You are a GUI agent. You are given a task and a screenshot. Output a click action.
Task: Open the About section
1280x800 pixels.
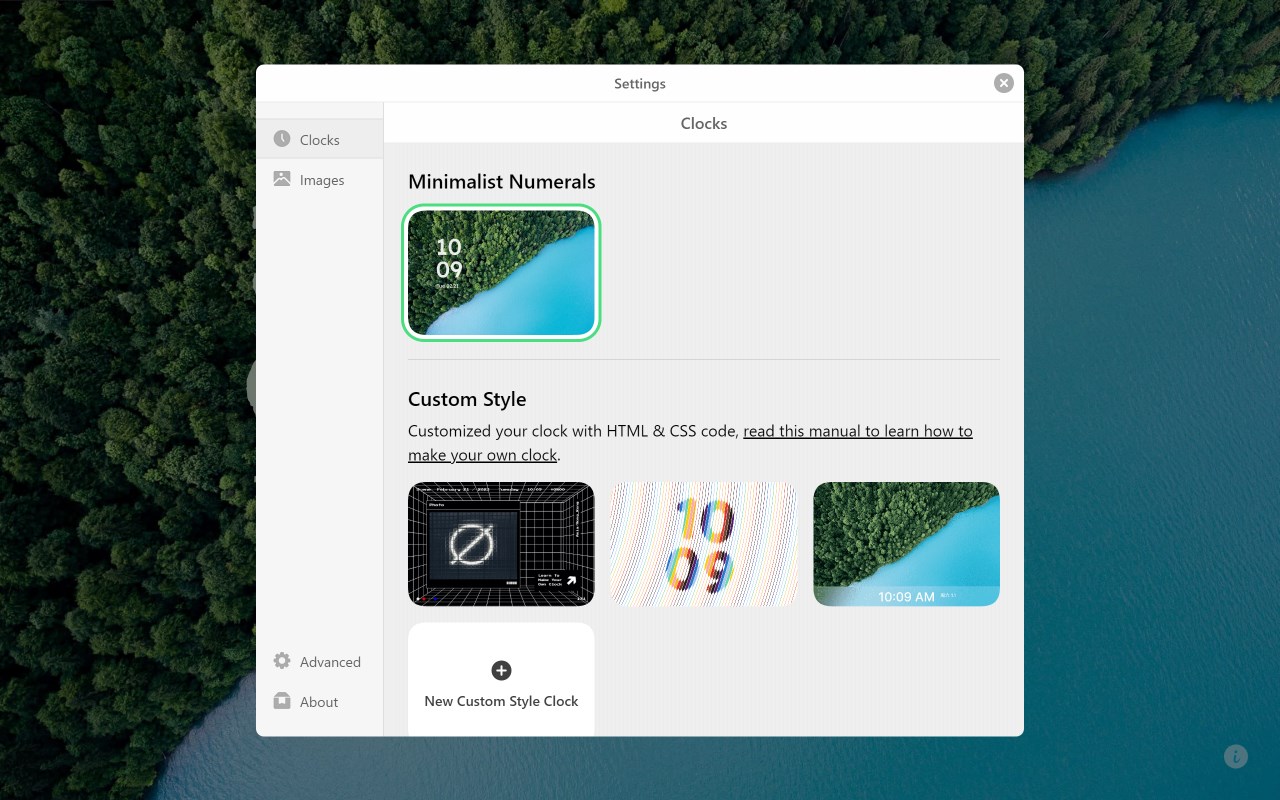pos(320,702)
